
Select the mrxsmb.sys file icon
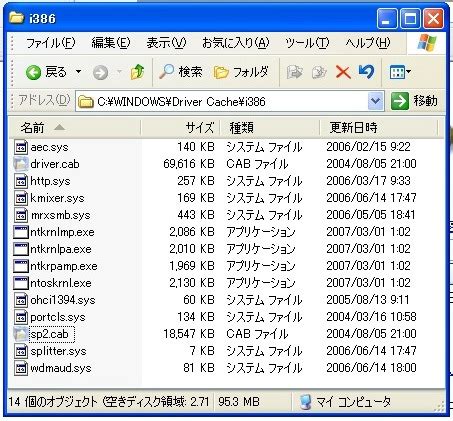coord(21,215)
